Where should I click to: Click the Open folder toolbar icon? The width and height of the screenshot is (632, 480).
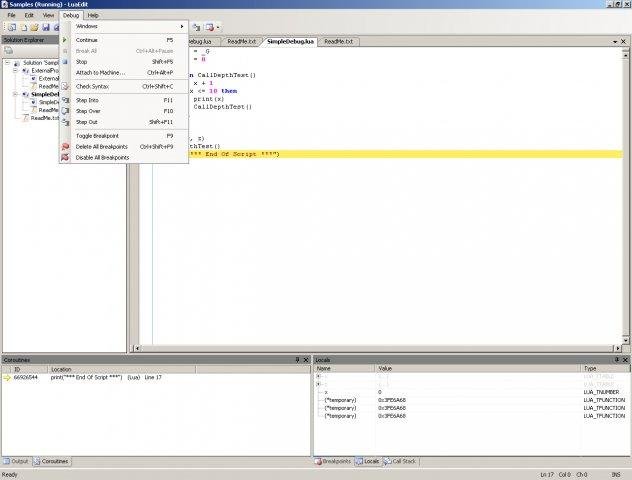35,27
